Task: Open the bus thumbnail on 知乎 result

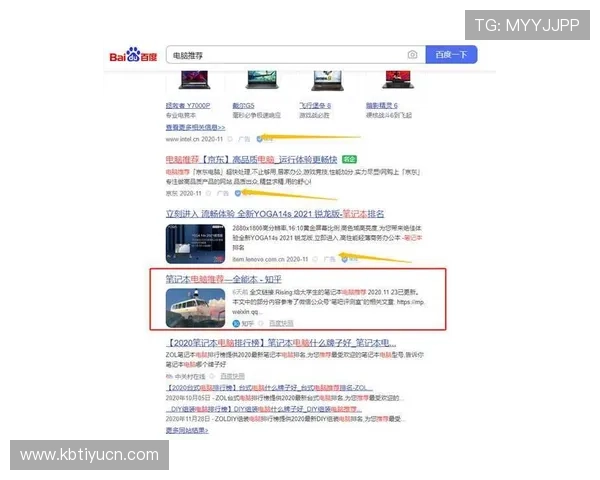Action: (x=196, y=308)
